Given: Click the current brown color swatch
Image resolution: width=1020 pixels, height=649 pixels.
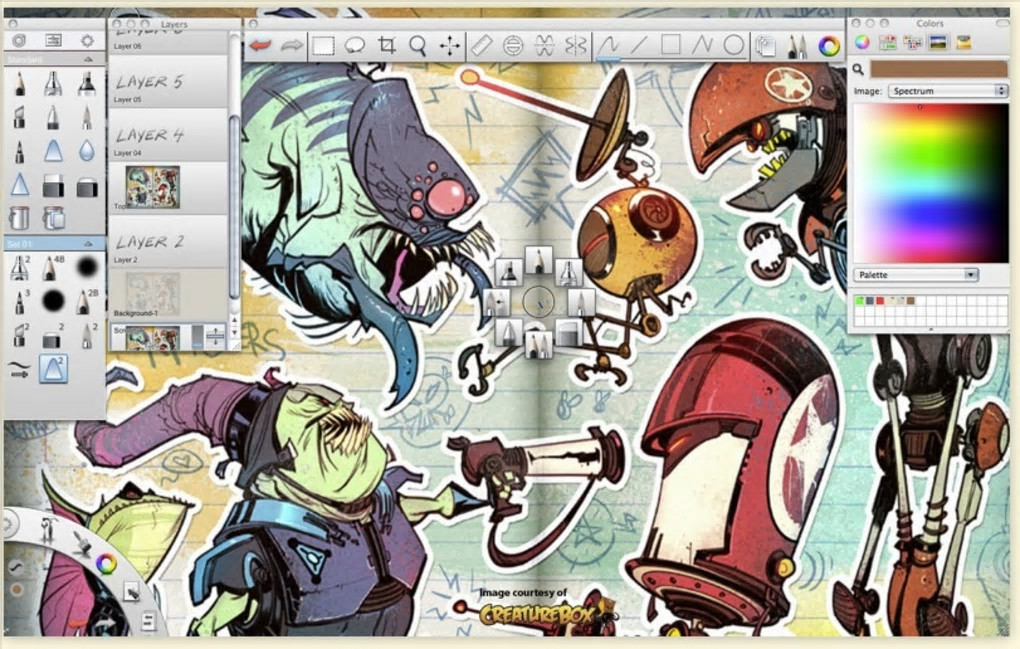Looking at the screenshot, I should point(939,69).
